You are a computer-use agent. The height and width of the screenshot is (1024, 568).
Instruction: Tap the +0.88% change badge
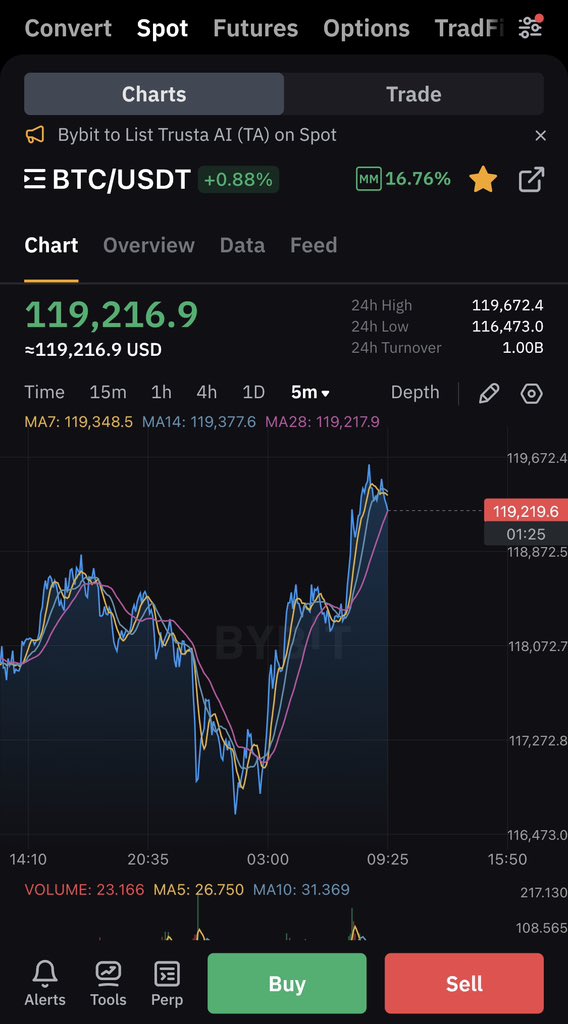pos(238,179)
